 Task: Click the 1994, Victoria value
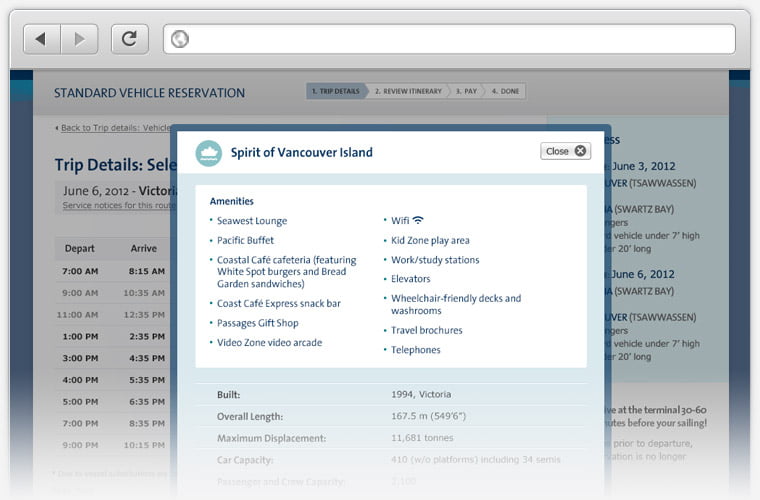[421, 394]
